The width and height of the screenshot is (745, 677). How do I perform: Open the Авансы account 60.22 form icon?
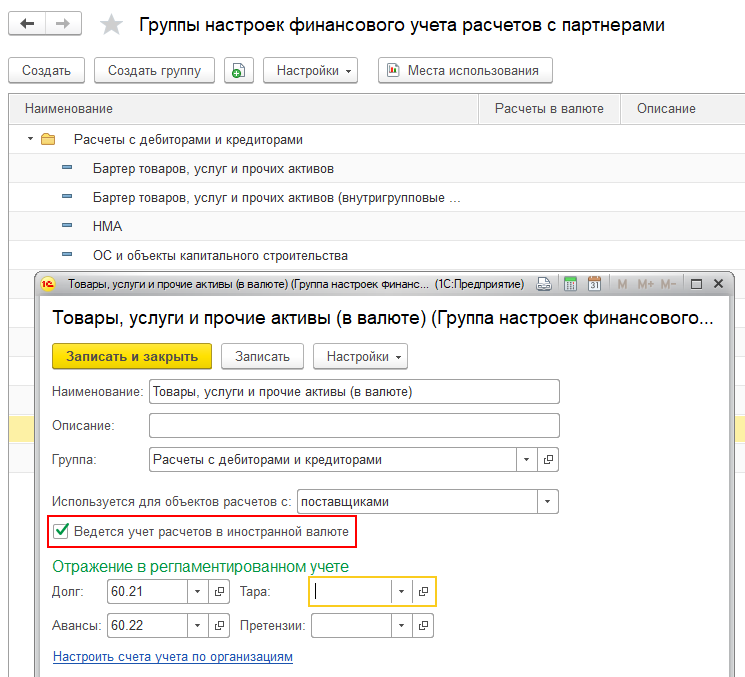pyautogui.click(x=219, y=625)
